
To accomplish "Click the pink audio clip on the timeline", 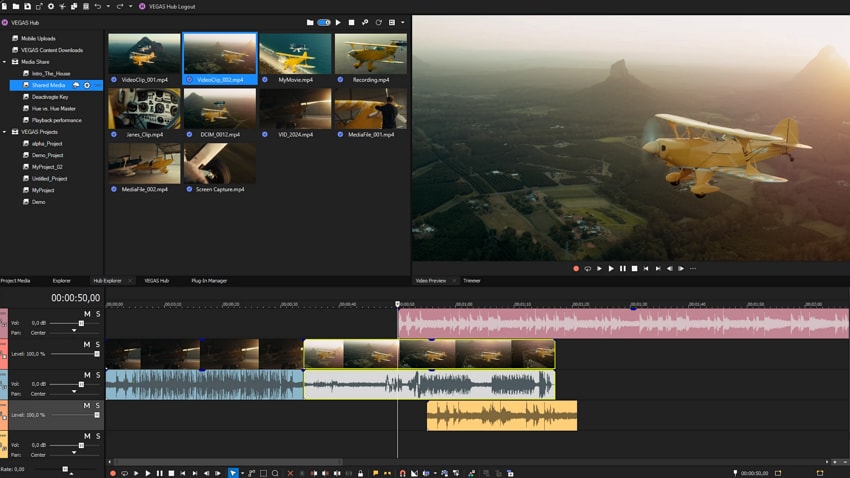I will (623, 324).
